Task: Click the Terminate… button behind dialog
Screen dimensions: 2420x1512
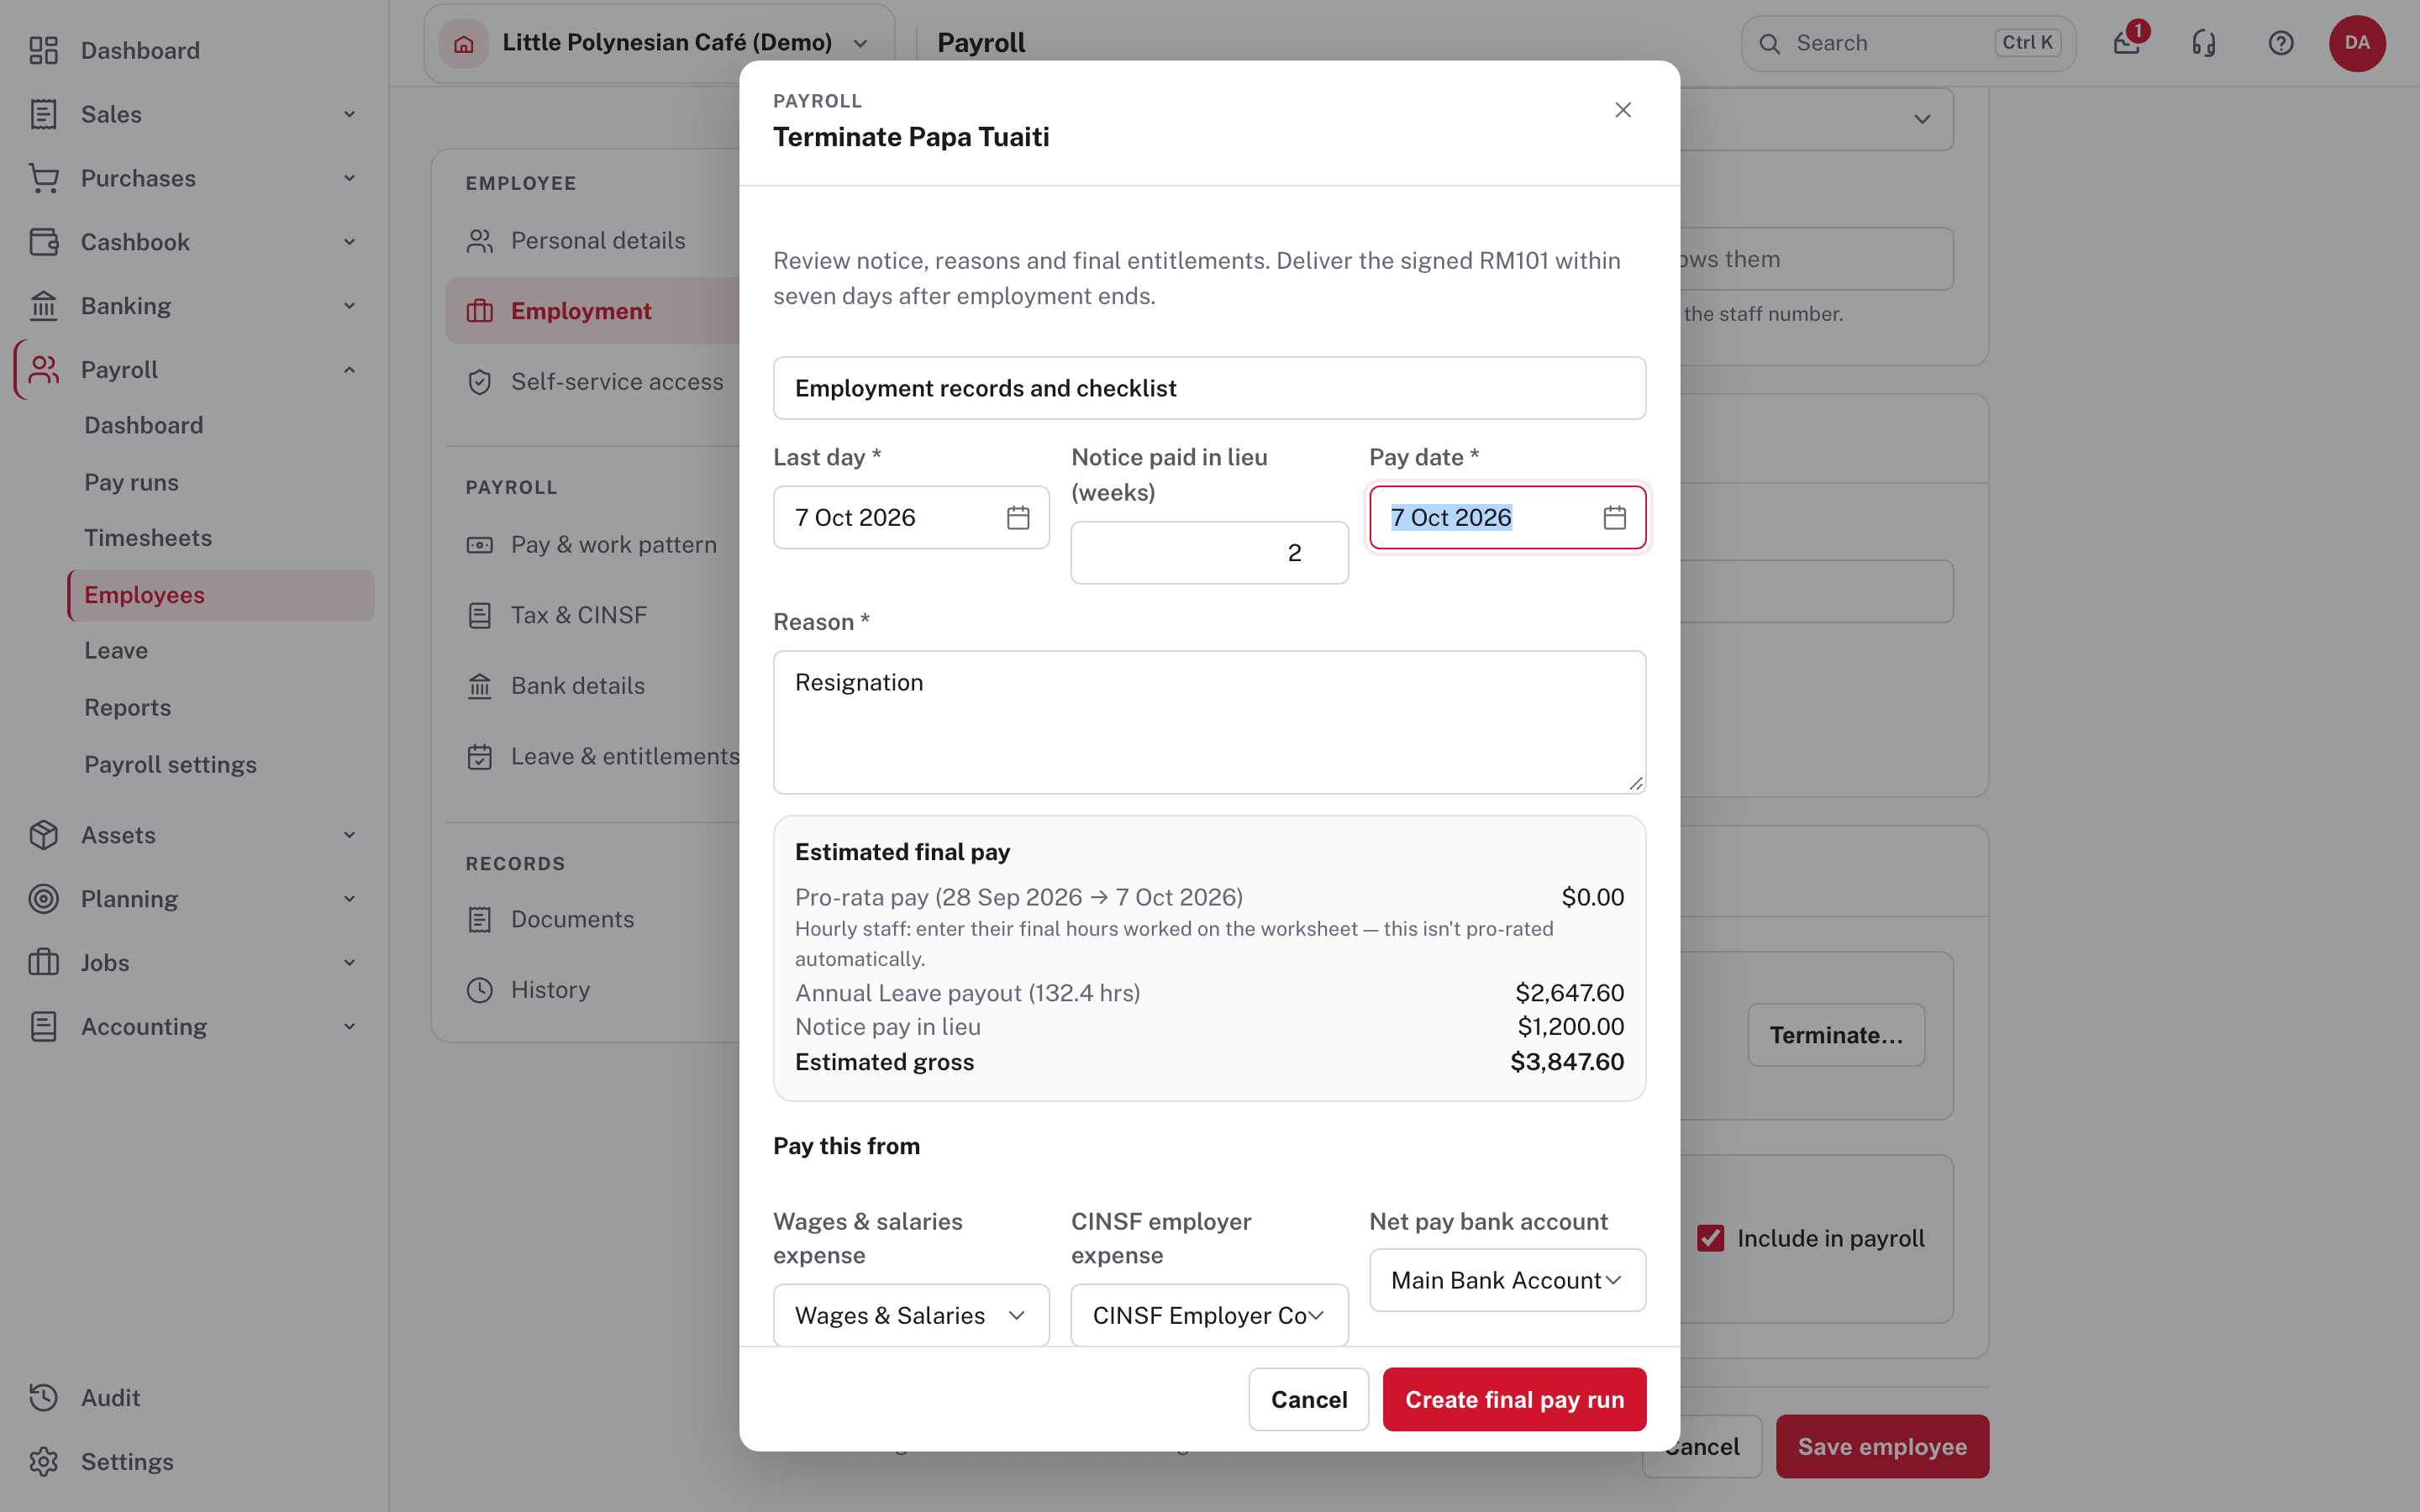Action: coord(1836,1035)
